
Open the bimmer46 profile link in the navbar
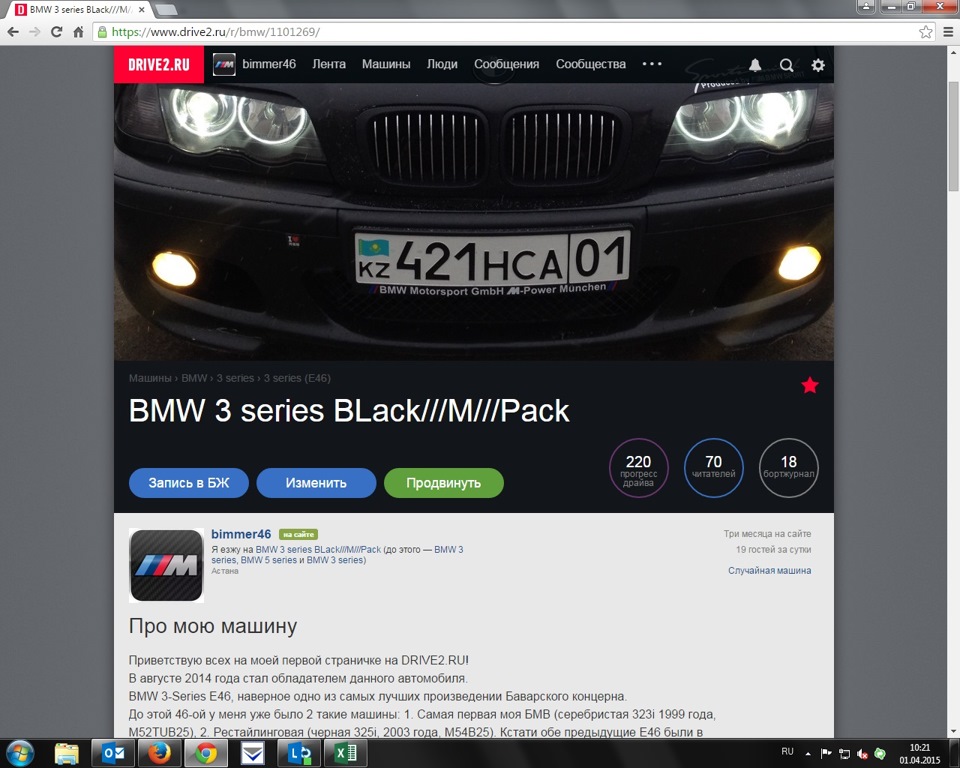[269, 64]
